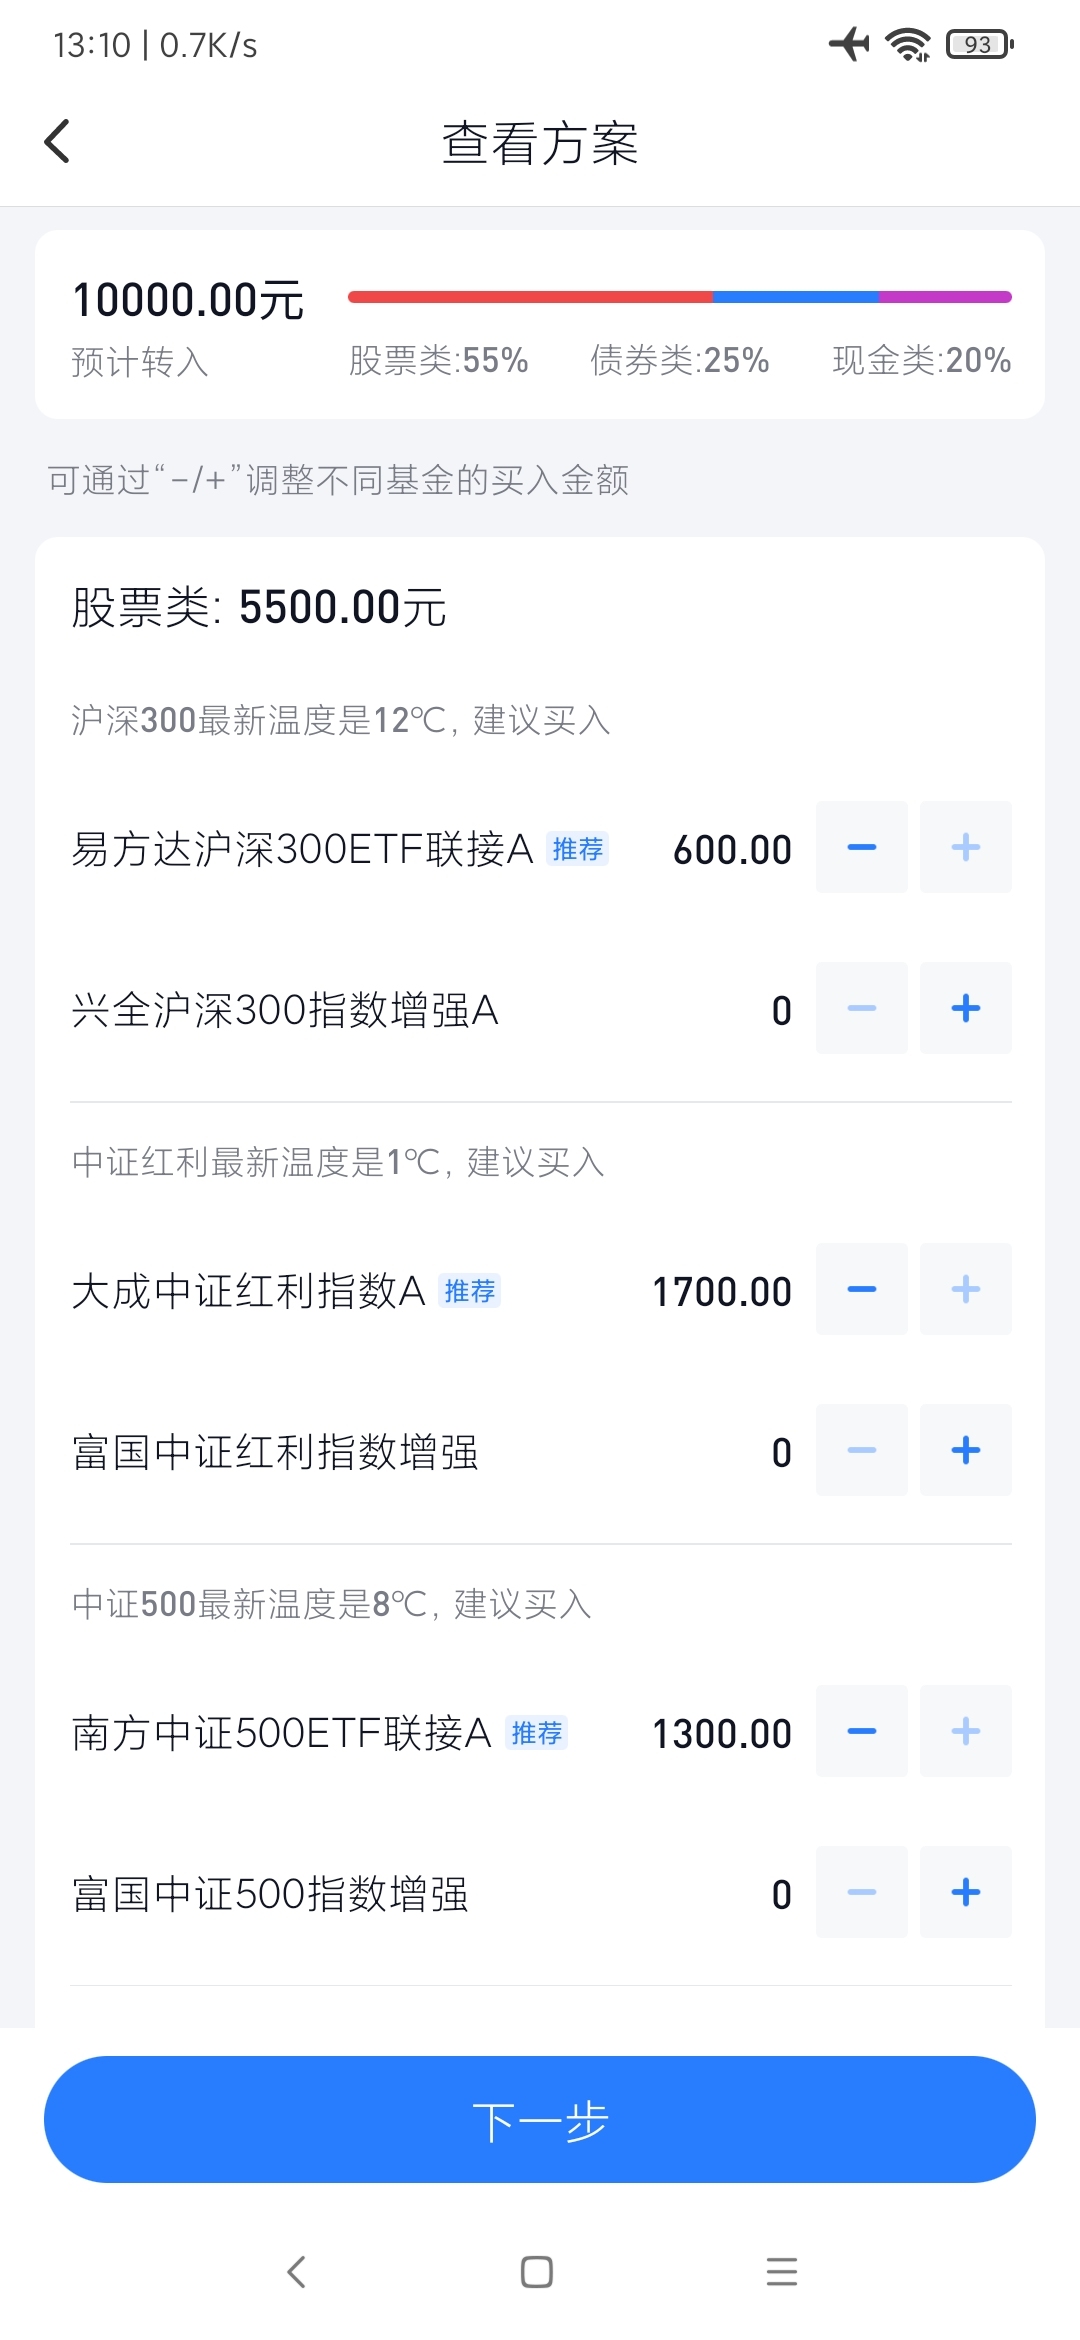1080x2340 pixels.
Task: Tap the back arrow in header
Action: (58, 141)
